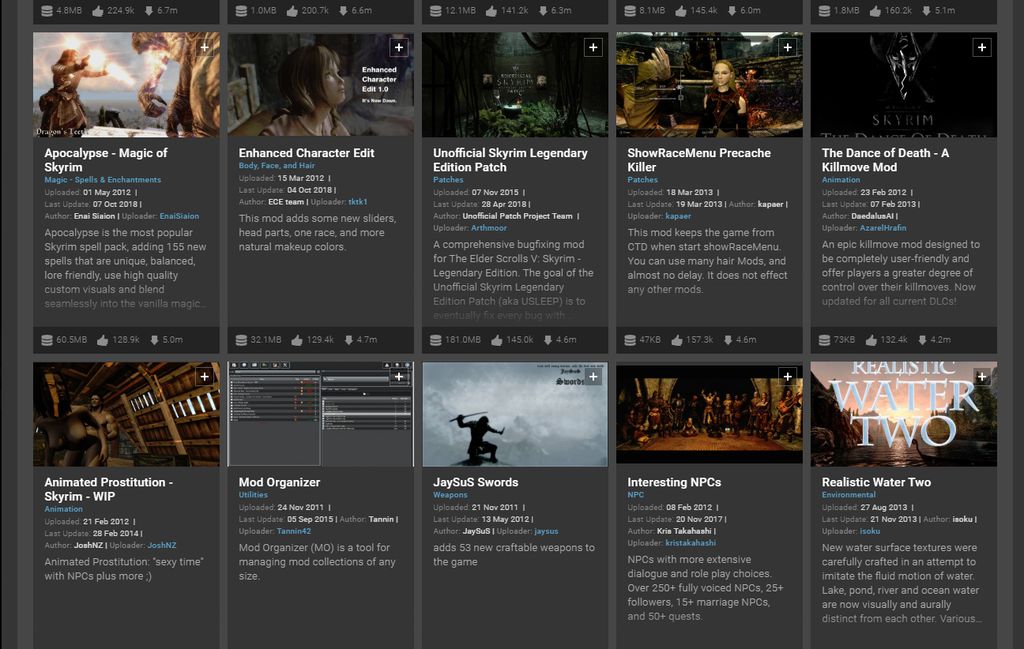Click the file size stack icon under Mod Organizer
Image resolution: width=1024 pixels, height=649 pixels.
point(240,645)
